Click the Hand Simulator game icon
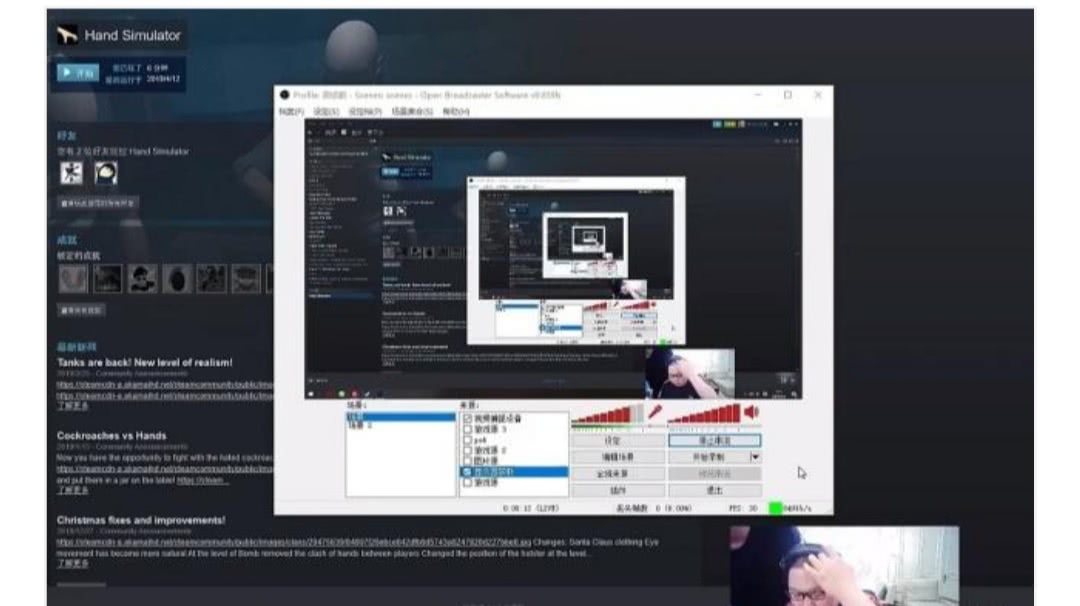The image size is (1080, 606). coord(68,34)
